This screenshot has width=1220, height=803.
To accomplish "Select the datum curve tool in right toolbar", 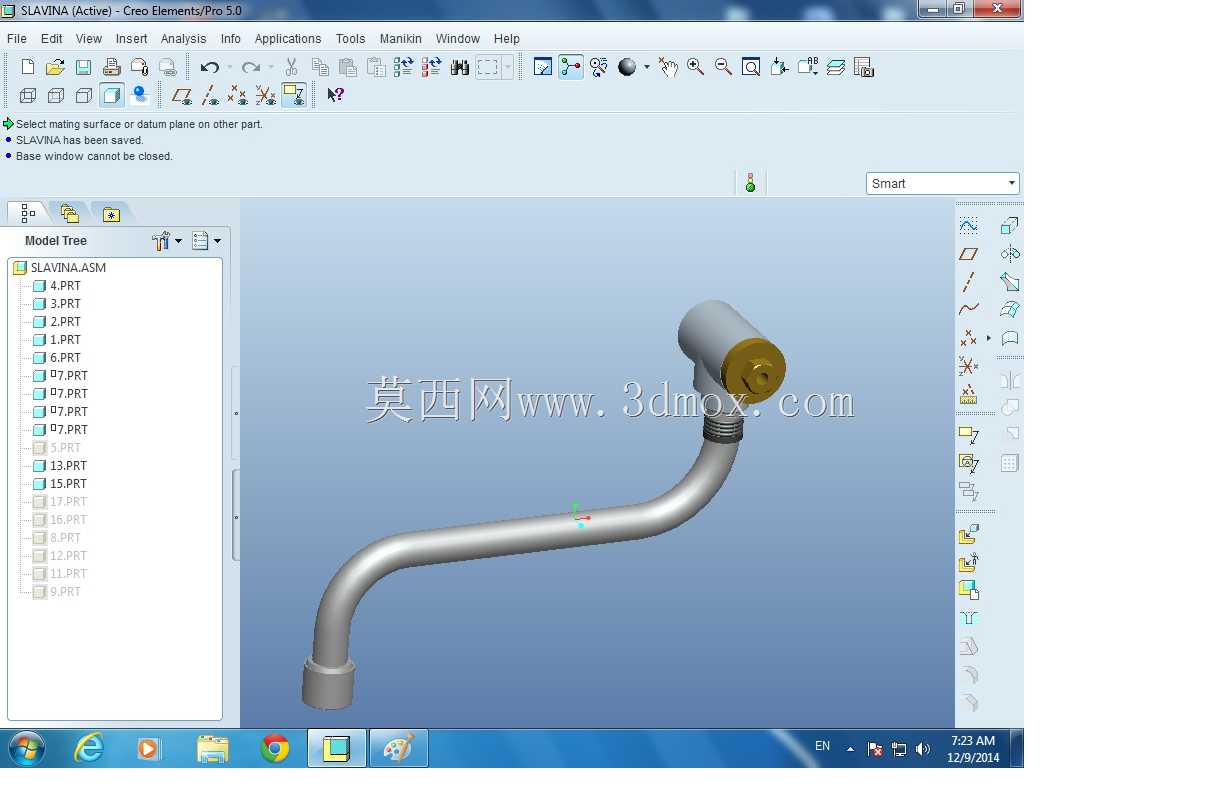I will [x=968, y=310].
